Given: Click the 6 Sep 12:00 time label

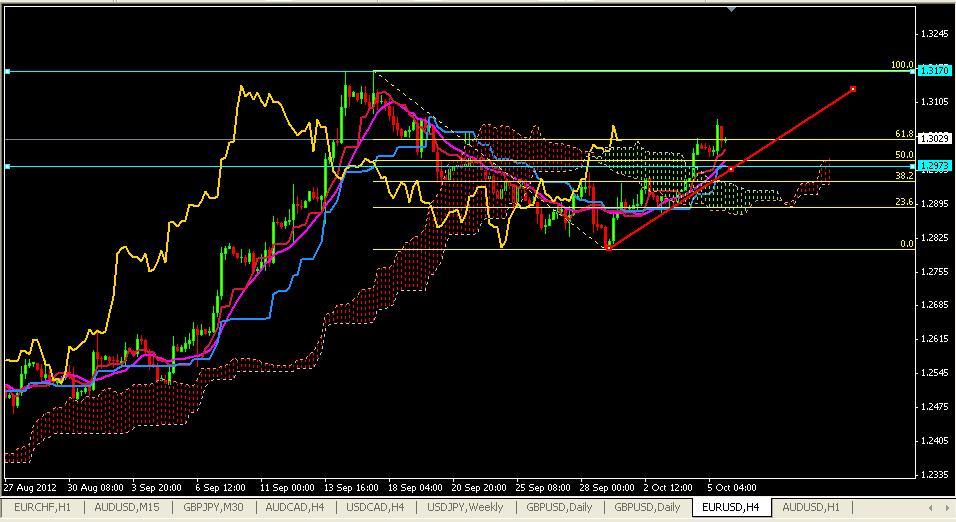Looking at the screenshot, I should pyautogui.click(x=221, y=488).
